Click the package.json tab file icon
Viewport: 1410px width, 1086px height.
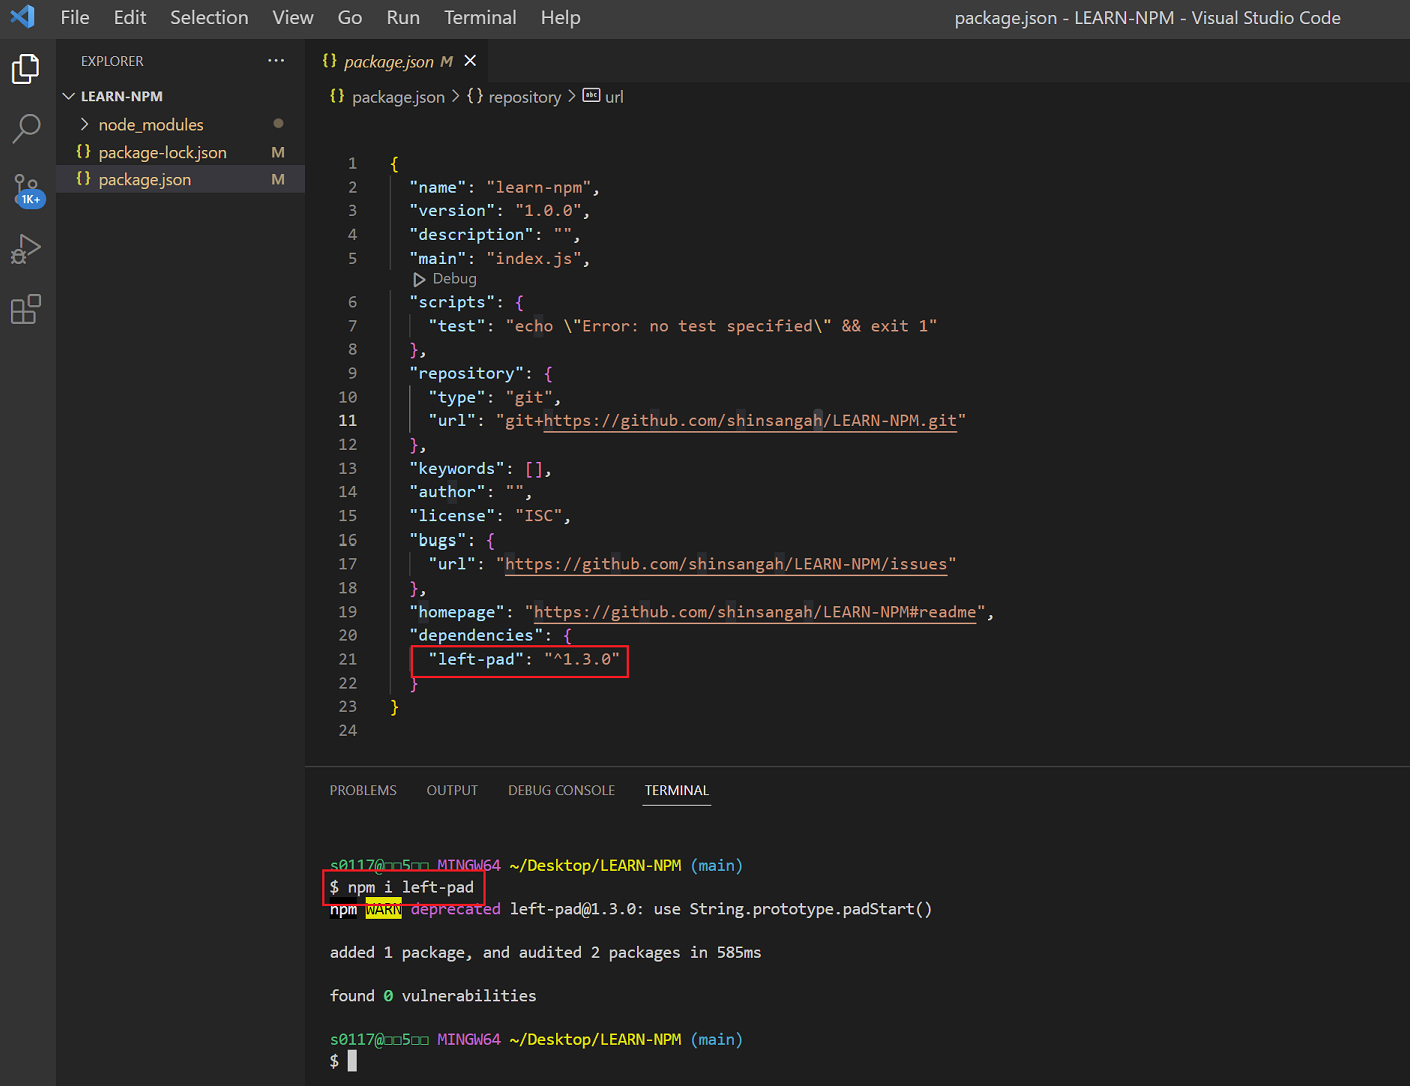[329, 61]
